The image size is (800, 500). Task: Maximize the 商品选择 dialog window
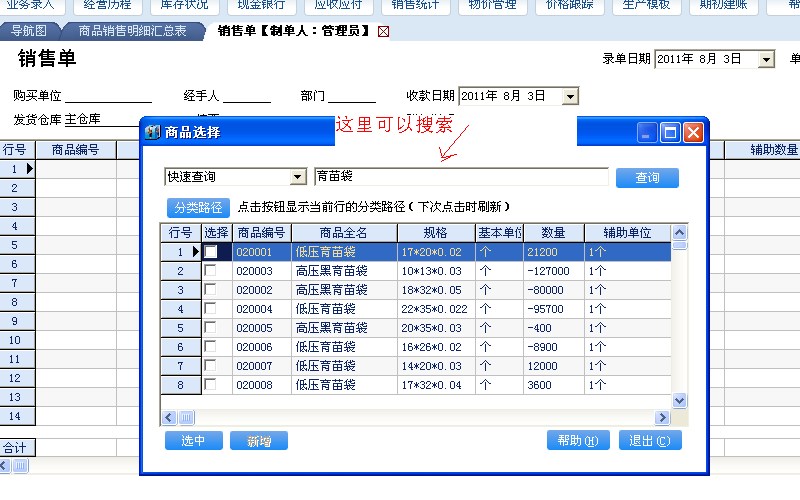coord(670,132)
